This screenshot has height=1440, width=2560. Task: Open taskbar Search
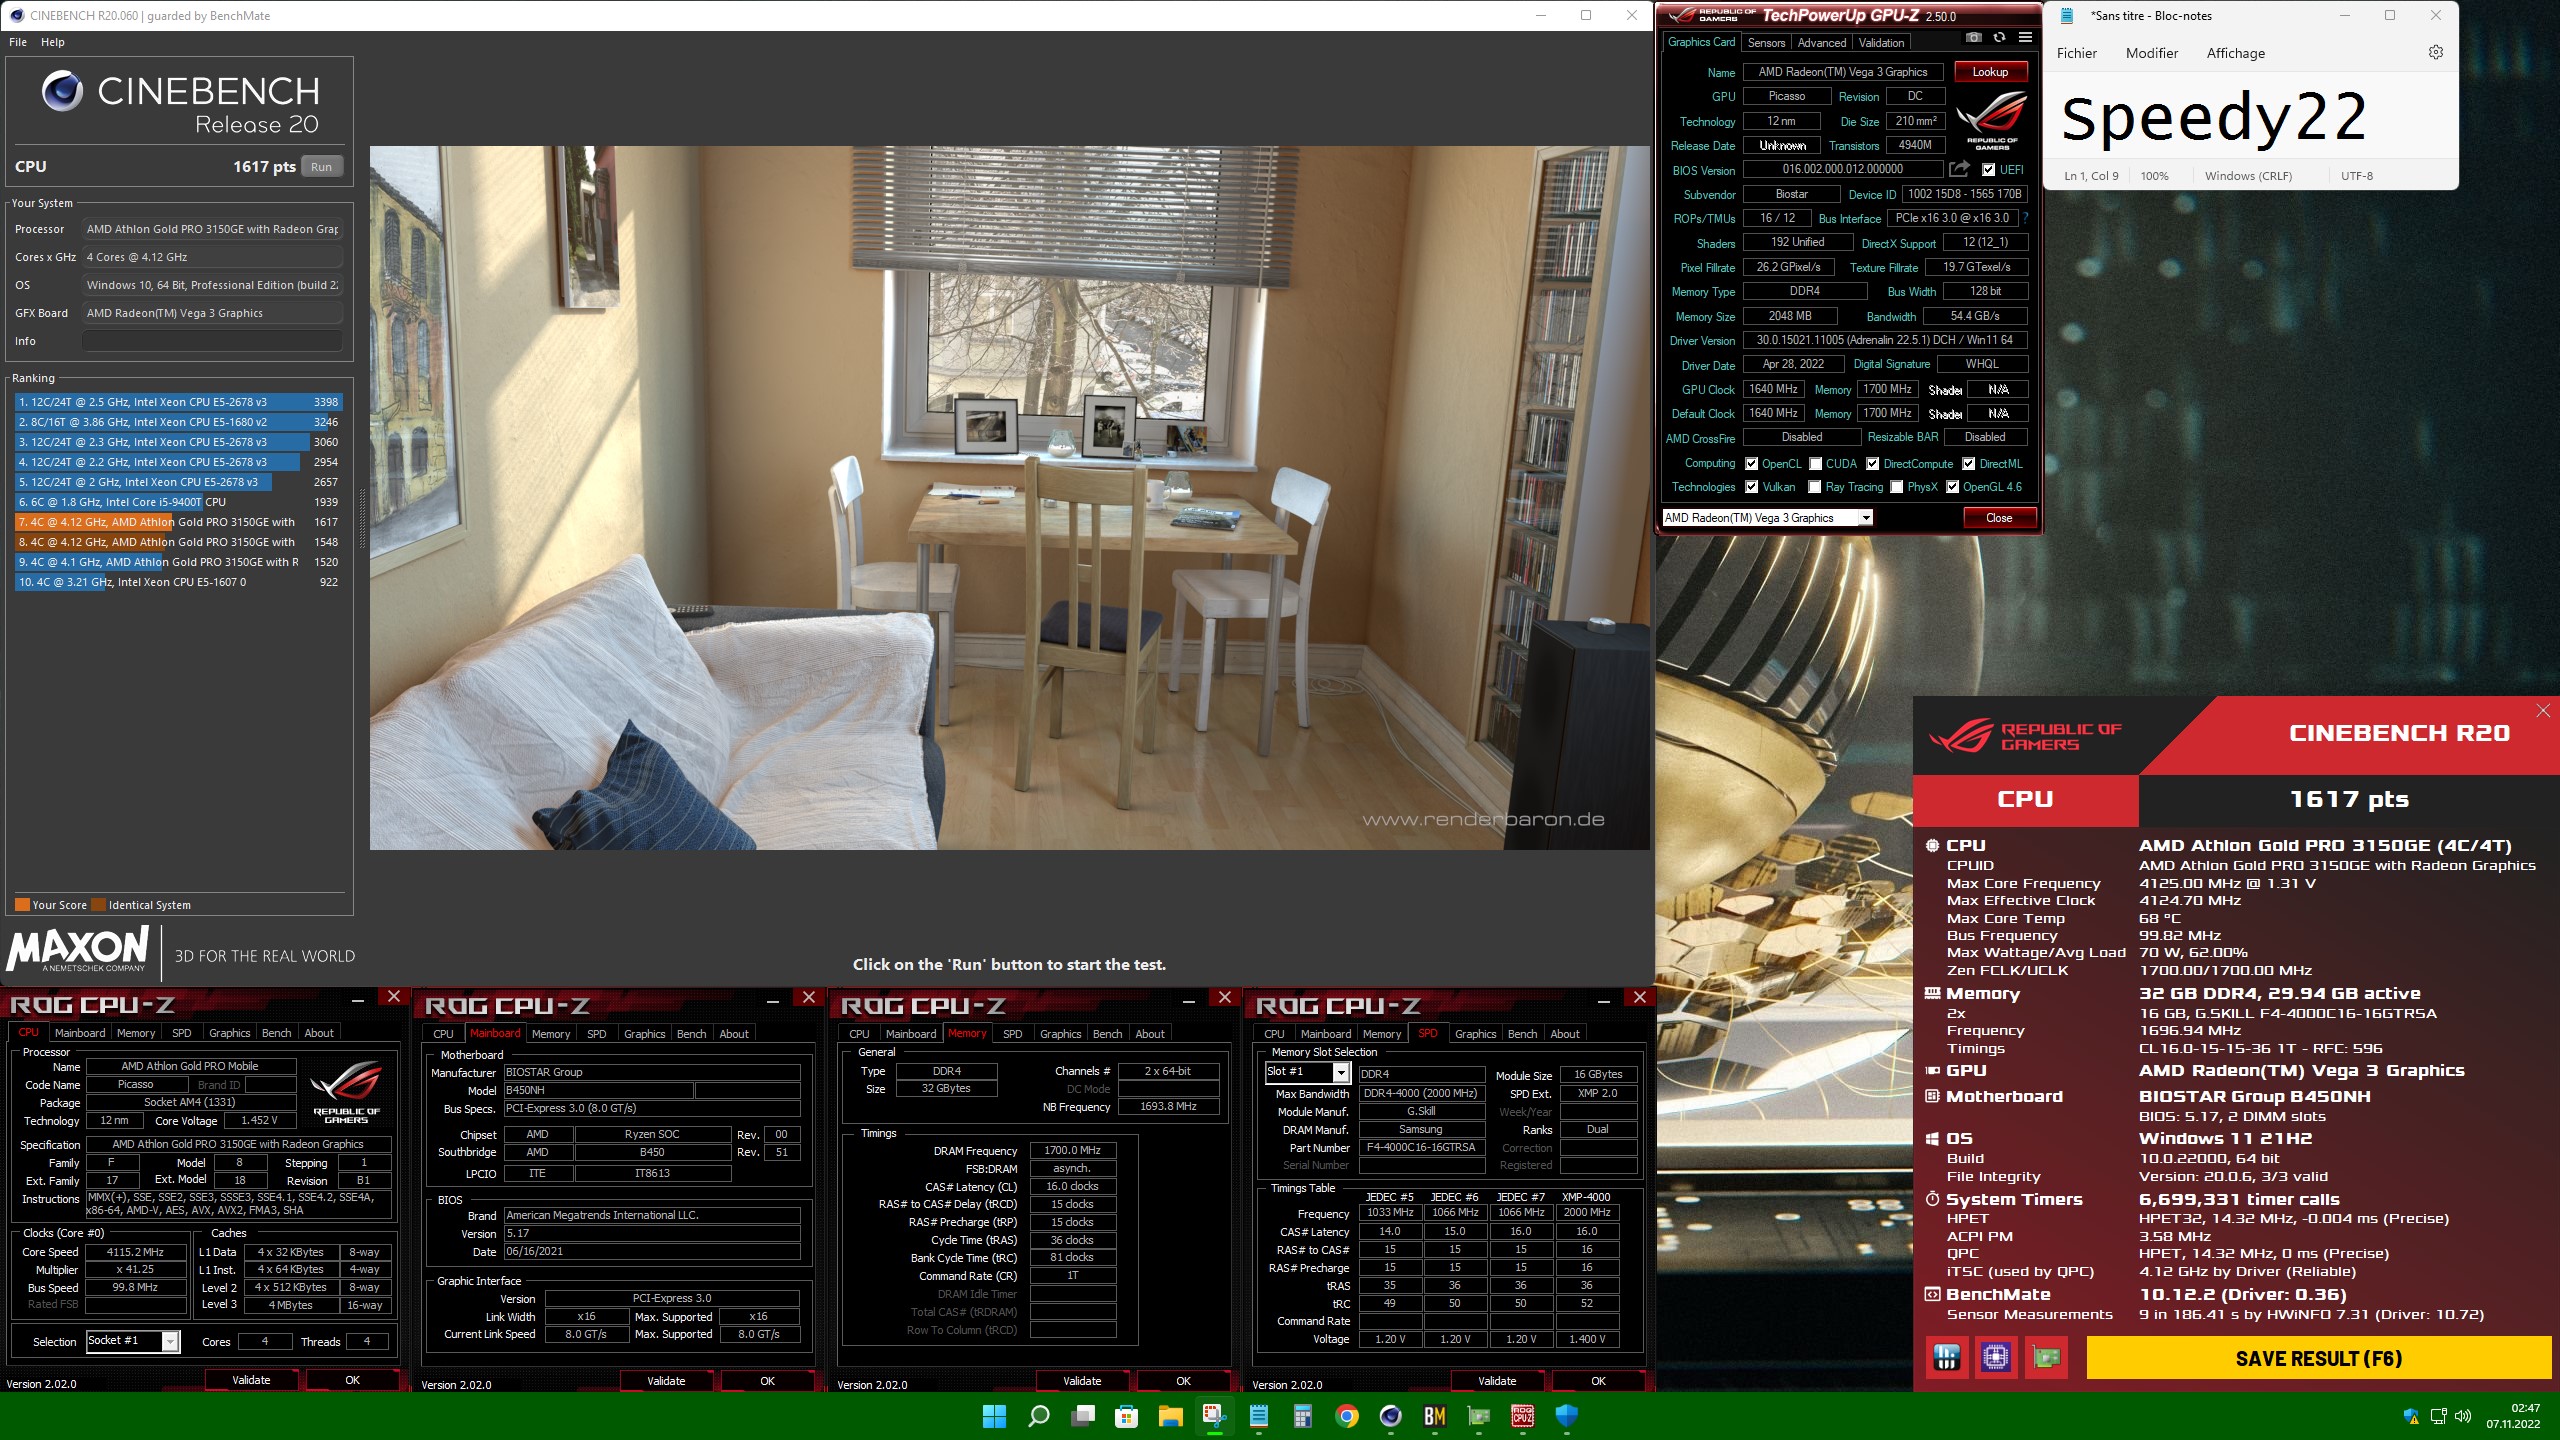1039,1415
